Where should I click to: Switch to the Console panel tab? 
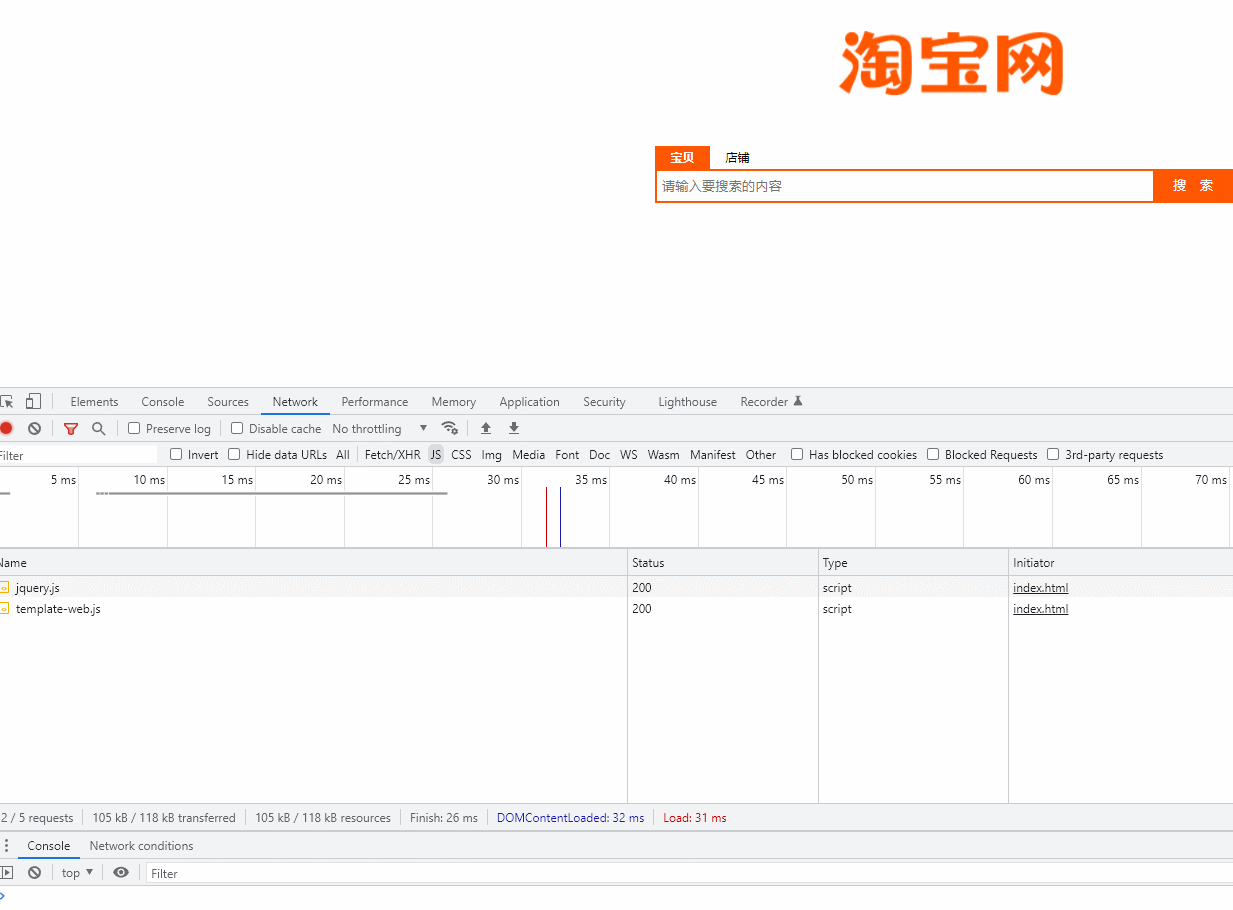click(x=163, y=402)
